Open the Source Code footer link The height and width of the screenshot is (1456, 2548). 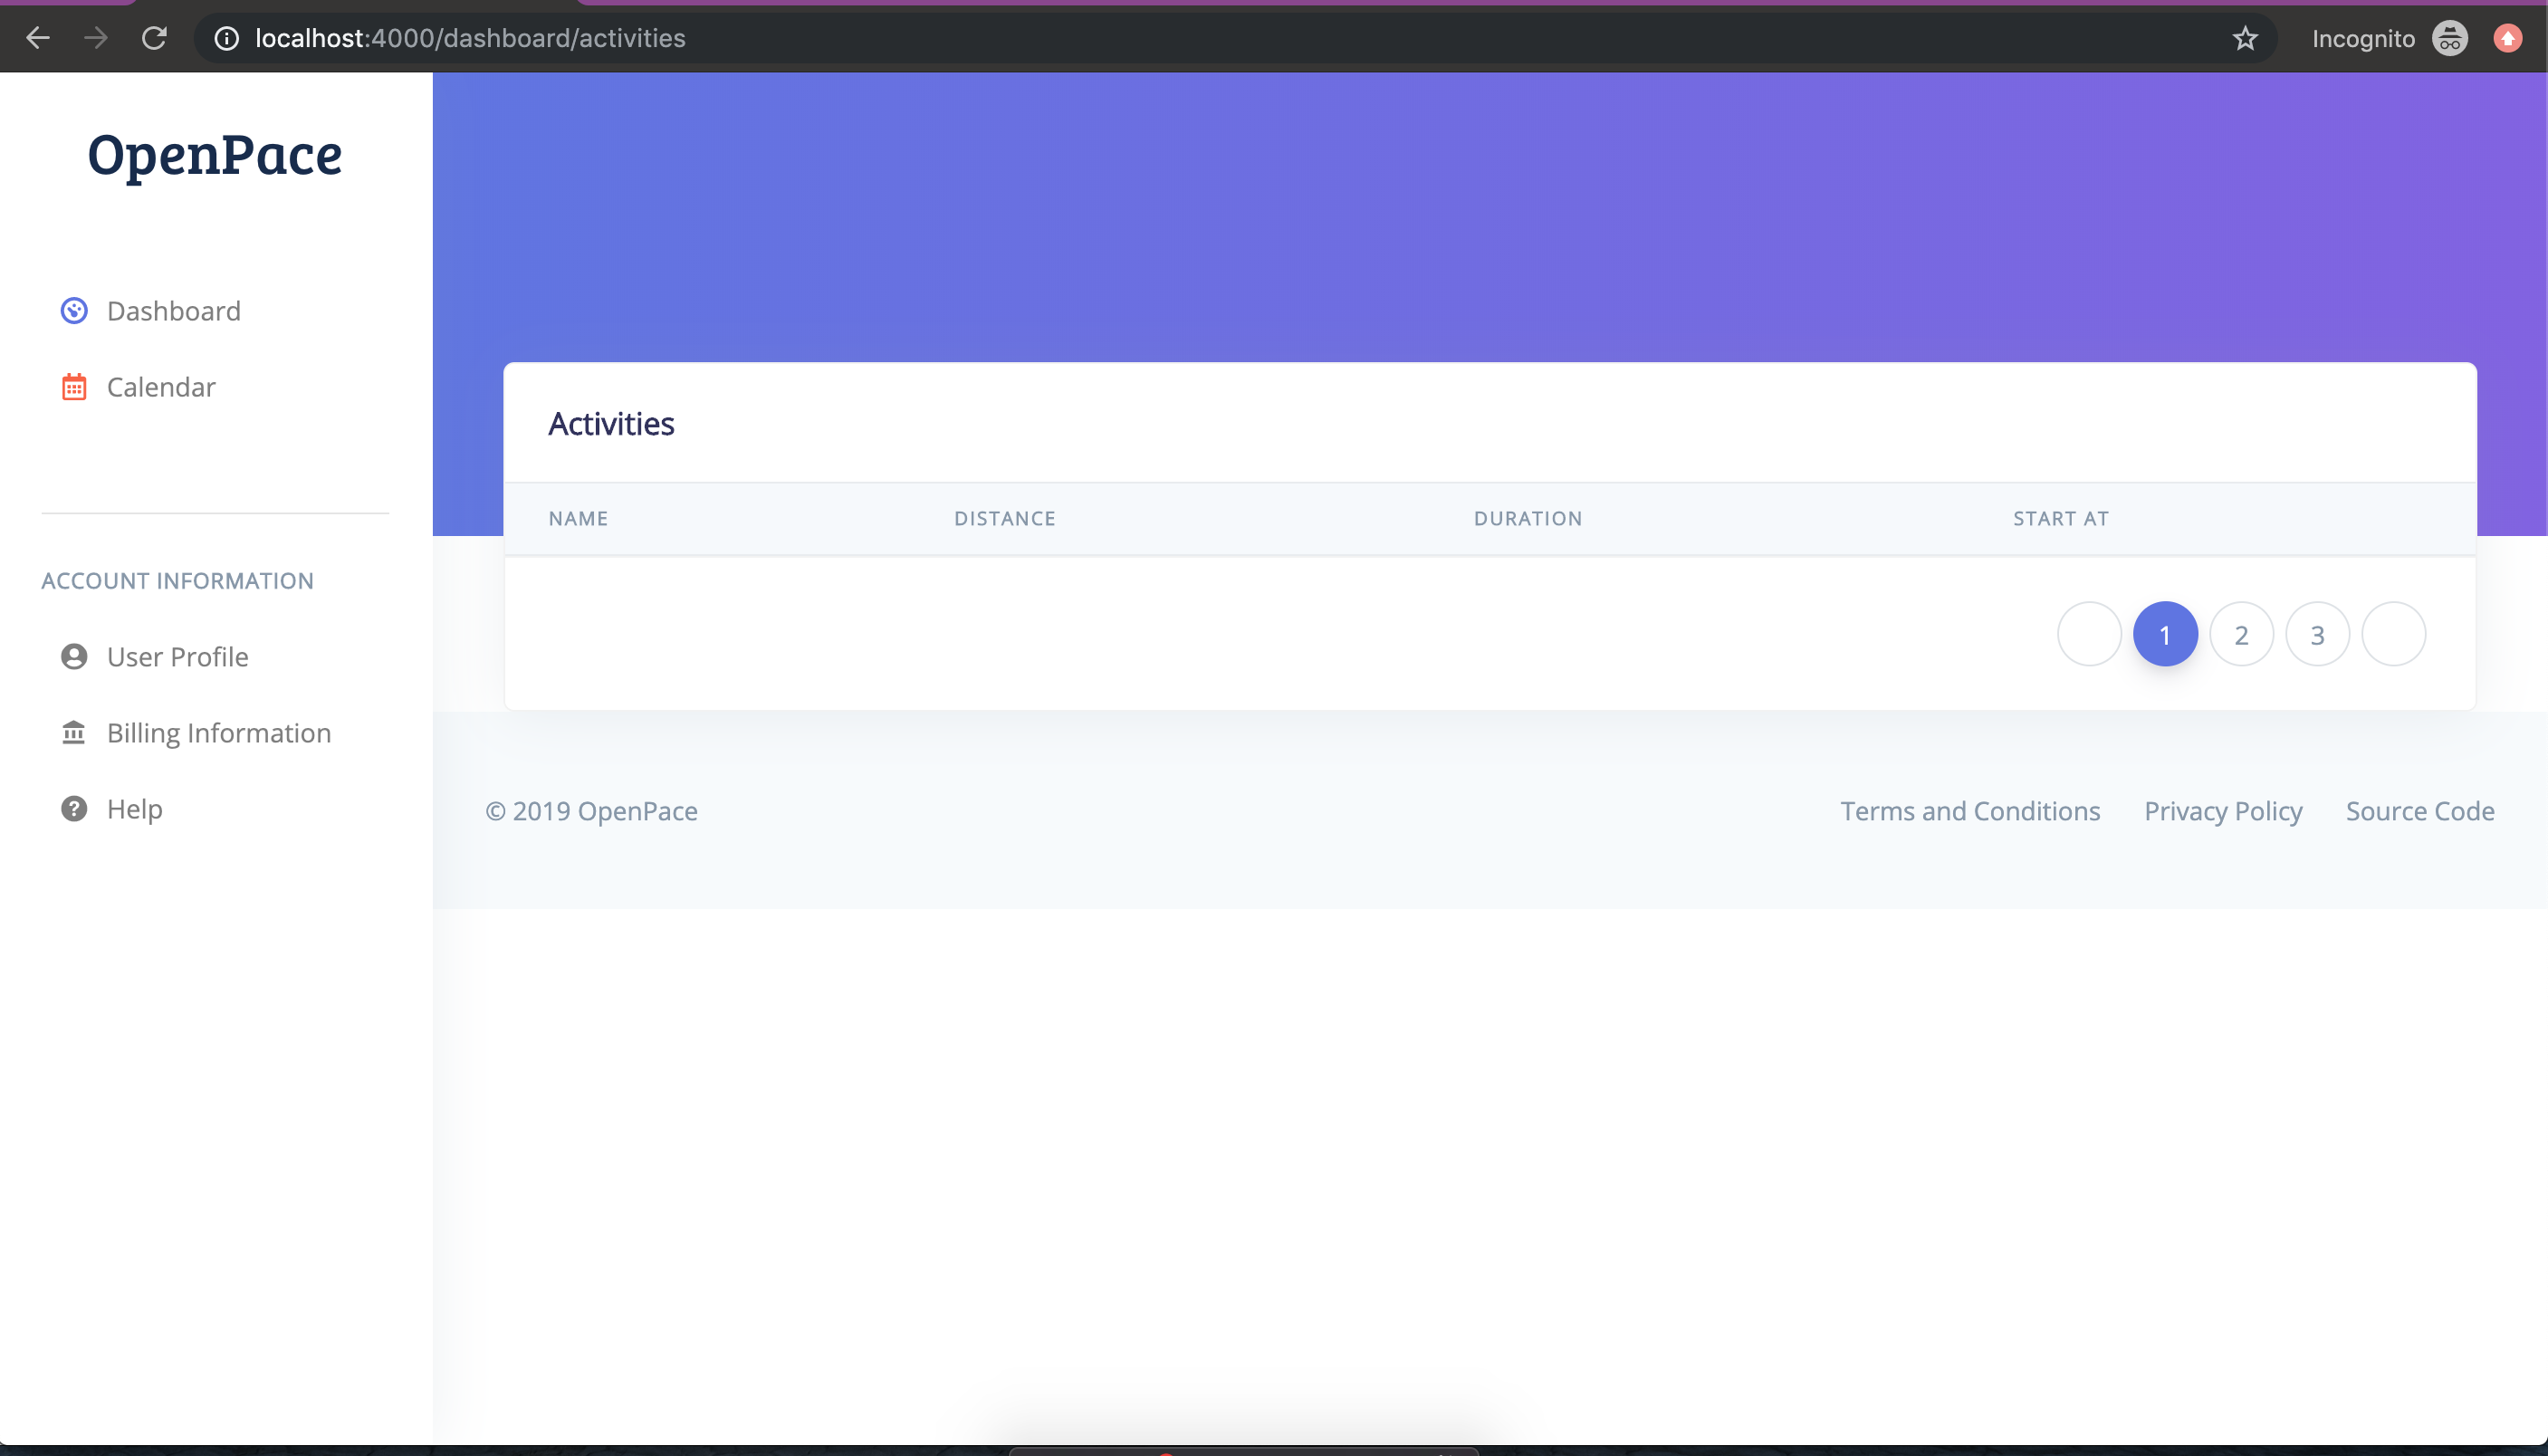click(x=2419, y=811)
